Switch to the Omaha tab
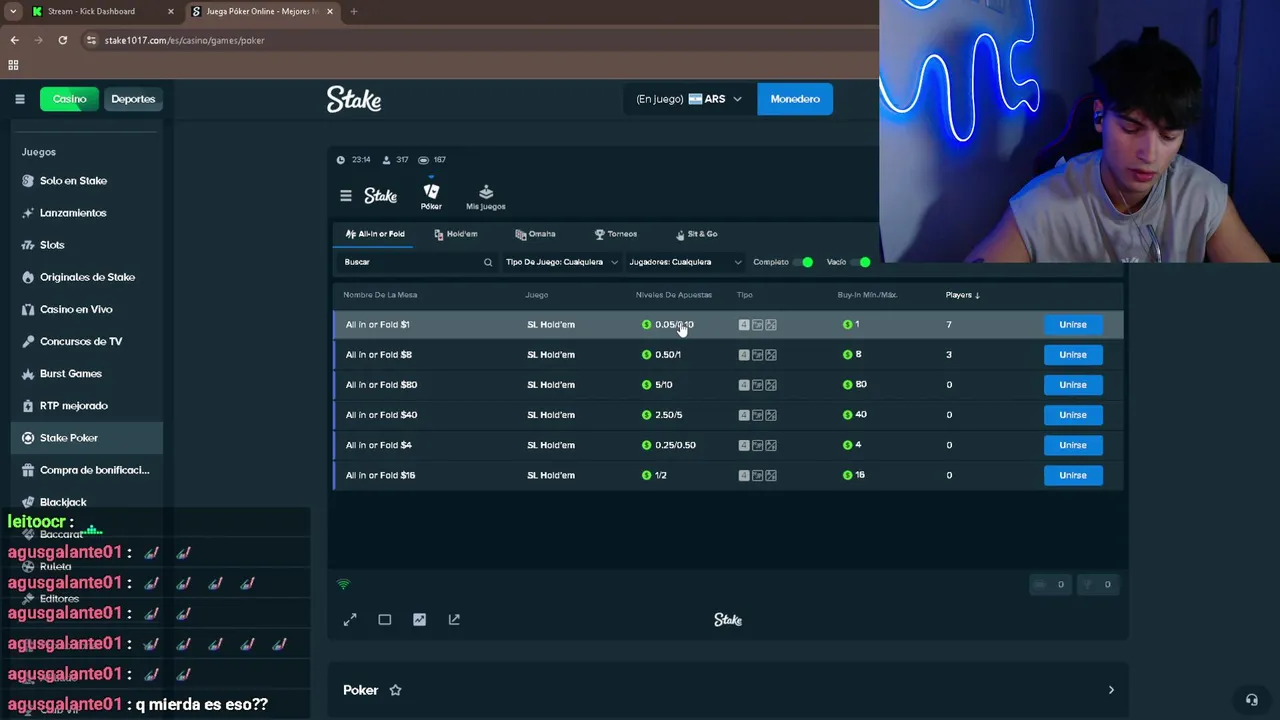 coord(535,234)
